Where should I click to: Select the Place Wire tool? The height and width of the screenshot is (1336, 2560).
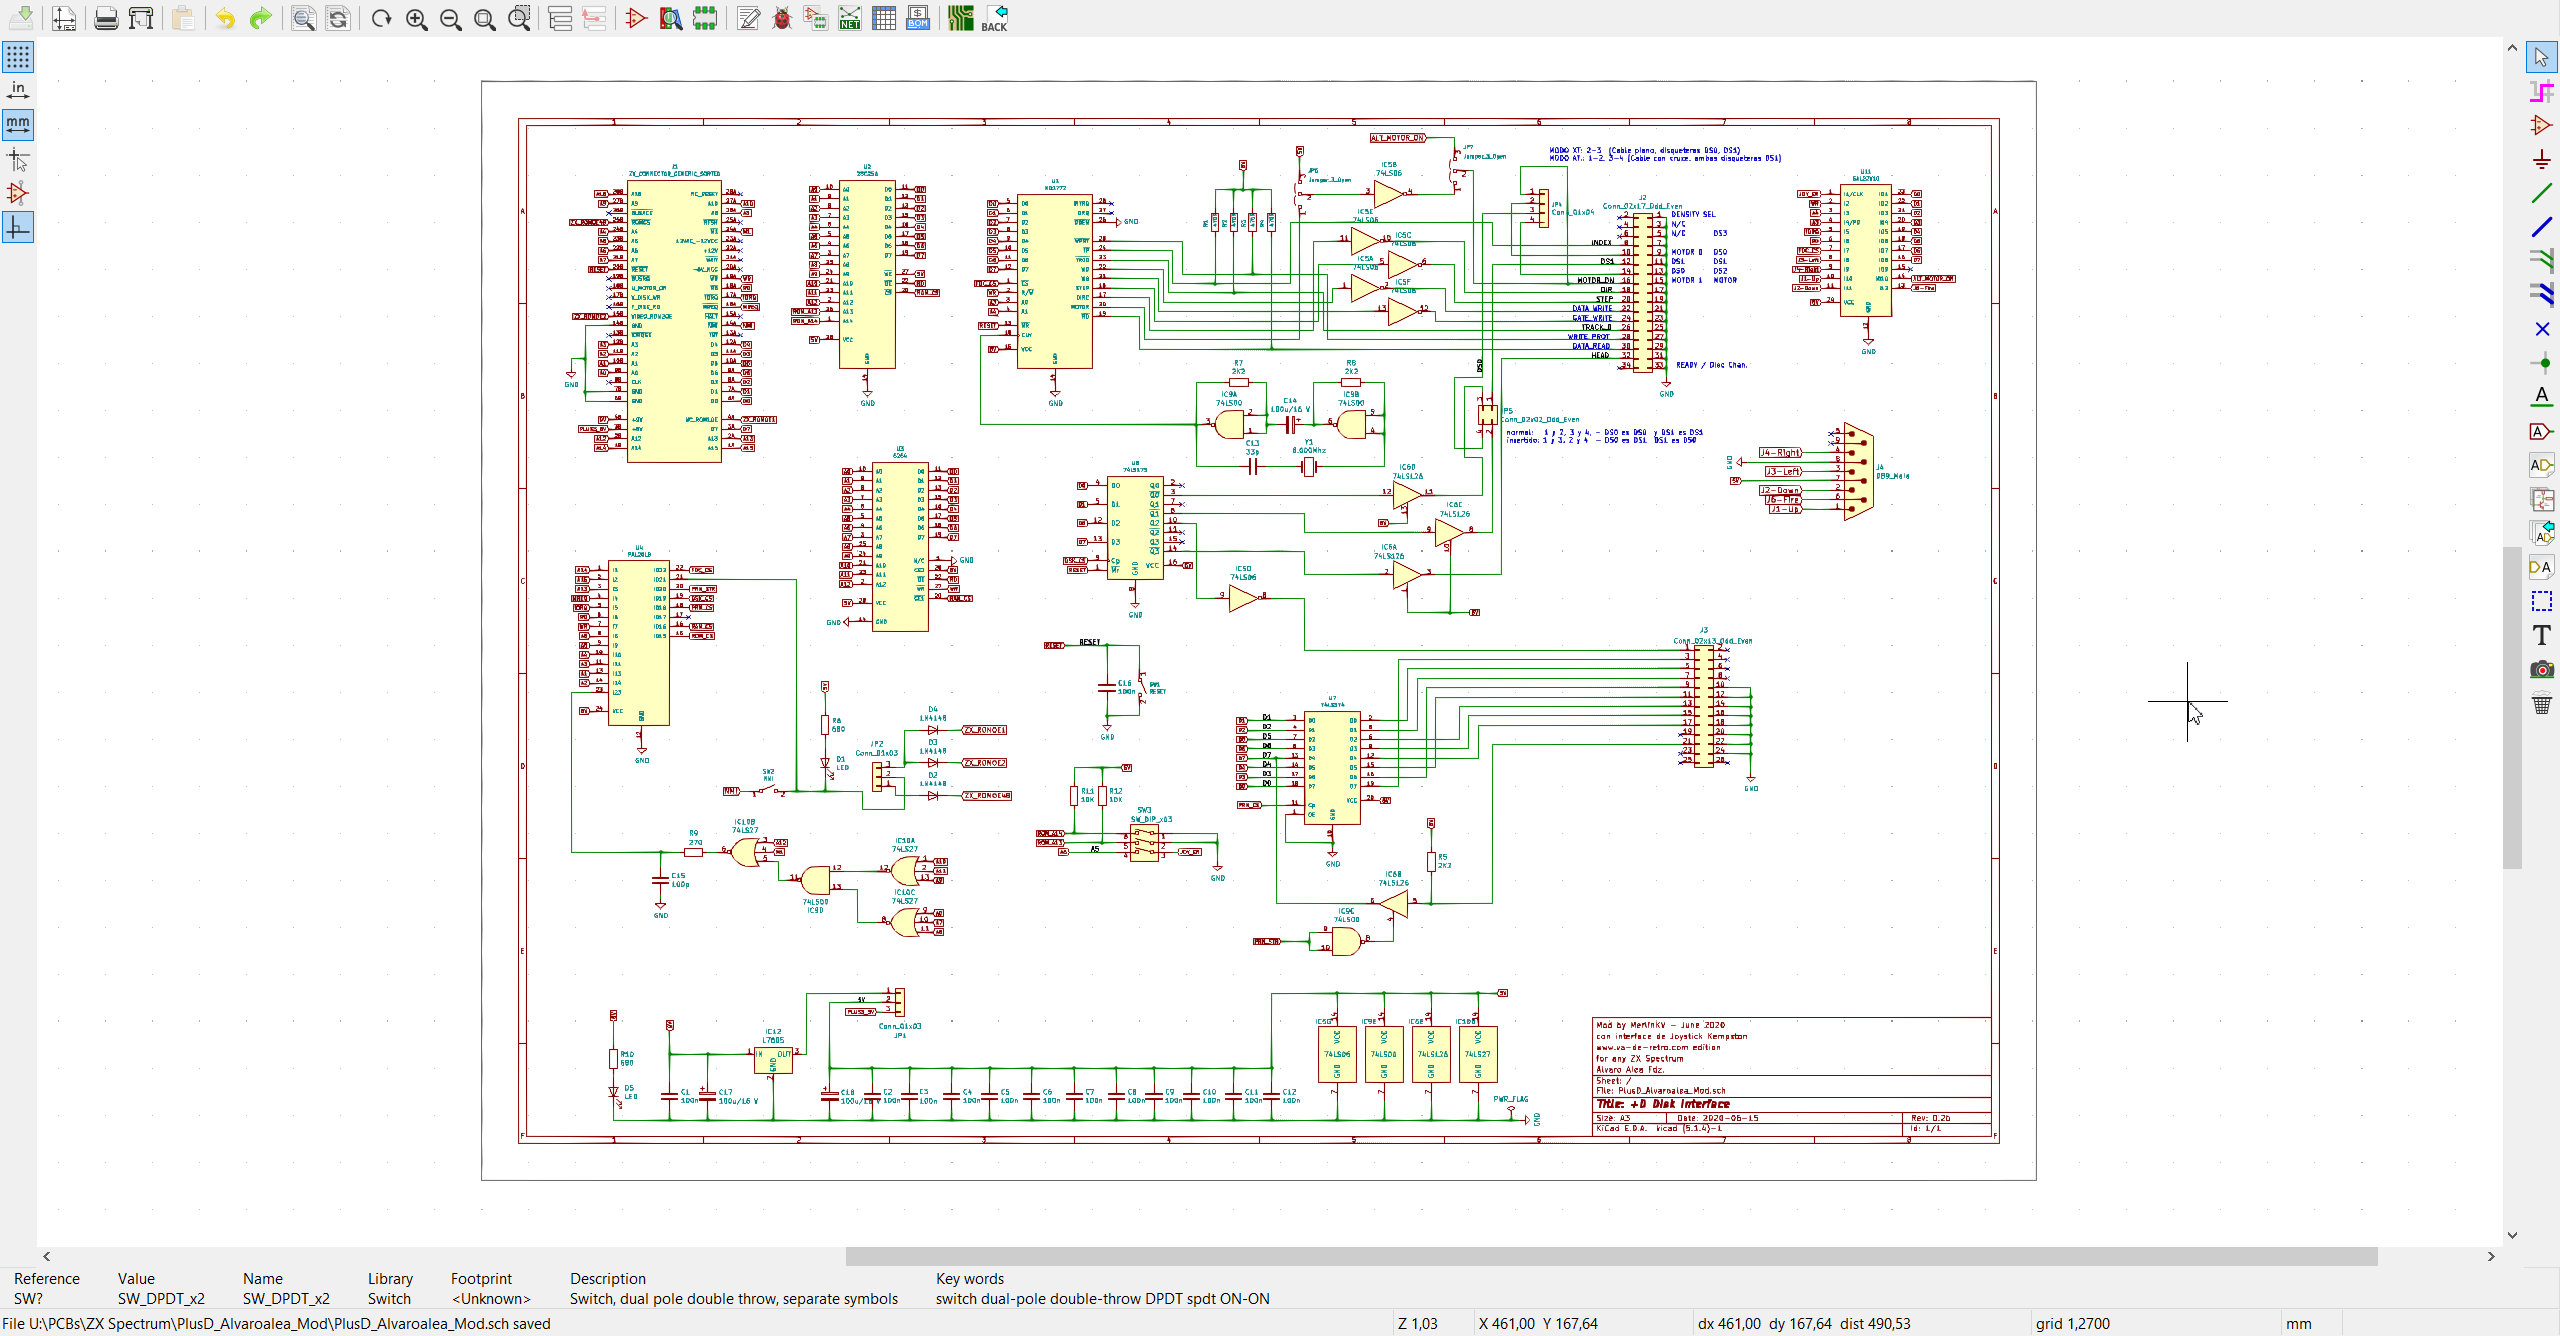[2541, 194]
